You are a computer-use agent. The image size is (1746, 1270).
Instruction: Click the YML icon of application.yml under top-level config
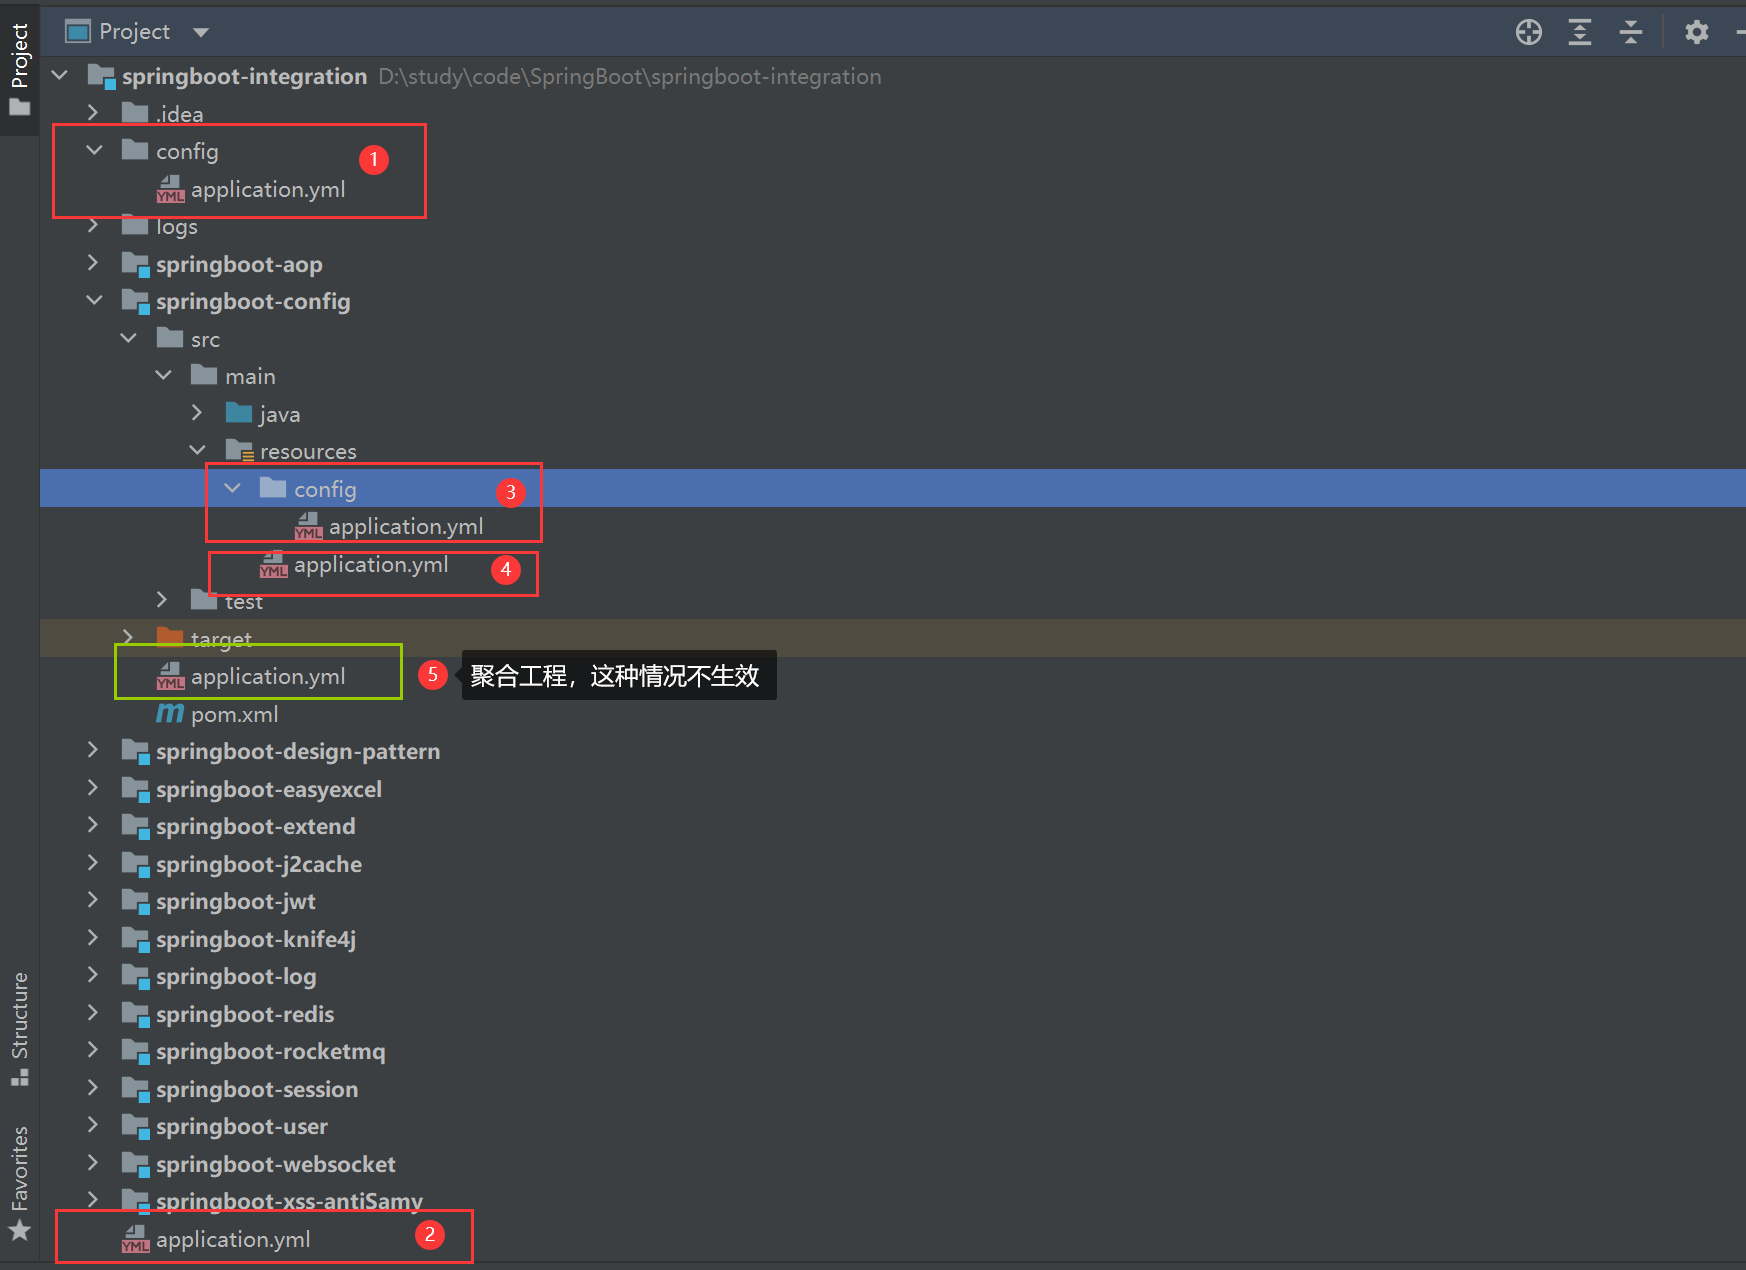click(170, 189)
